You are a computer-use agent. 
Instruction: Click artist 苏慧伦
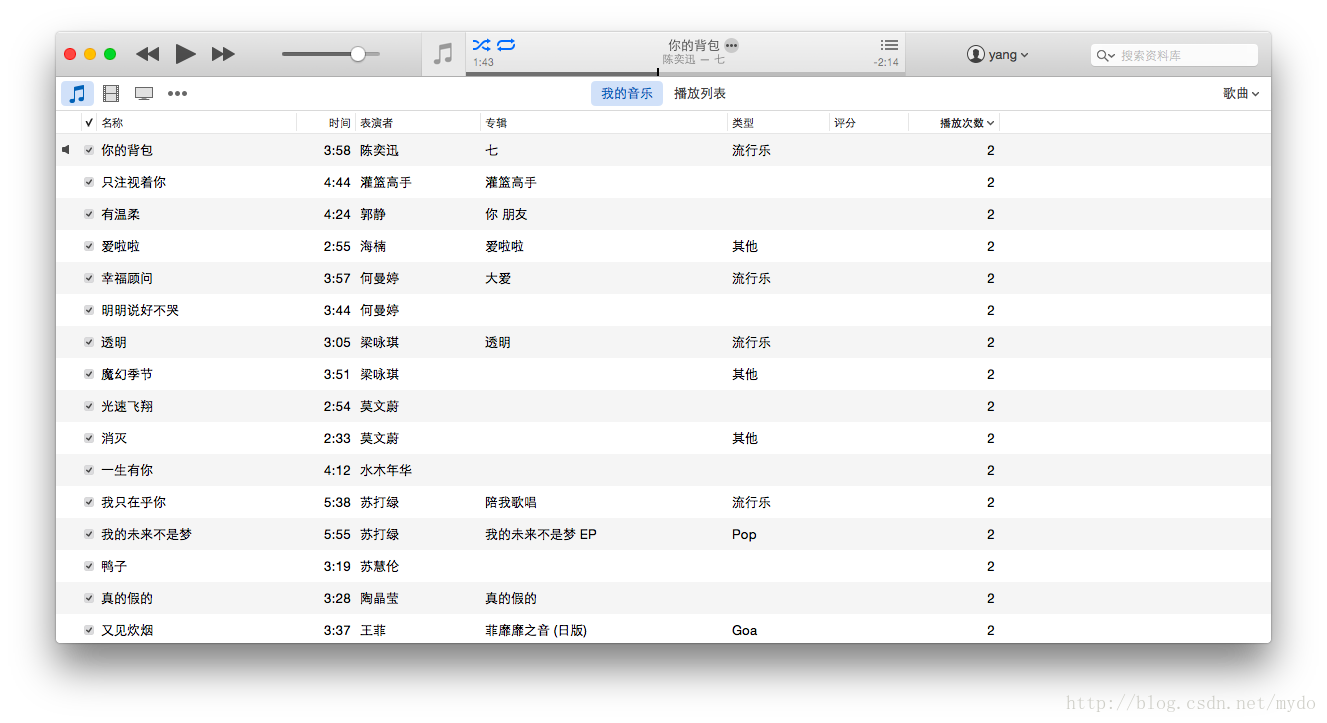click(379, 566)
